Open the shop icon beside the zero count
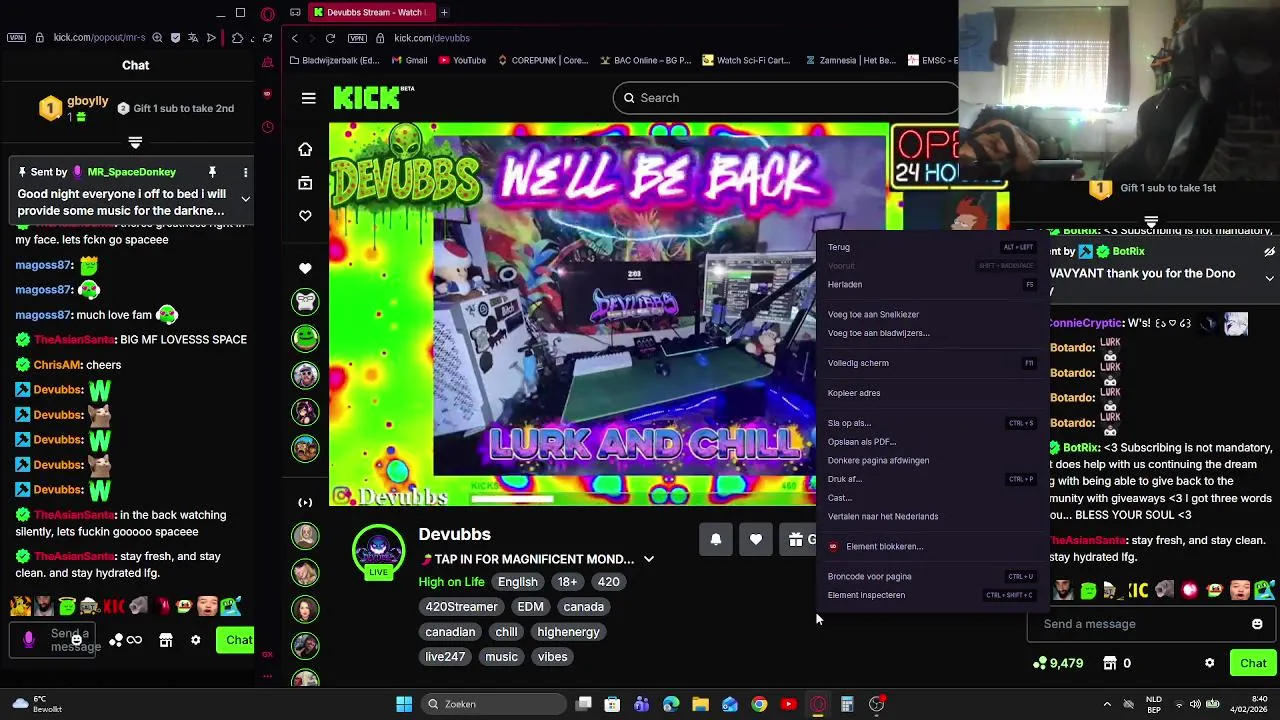This screenshot has width=1280, height=720. [x=1110, y=663]
